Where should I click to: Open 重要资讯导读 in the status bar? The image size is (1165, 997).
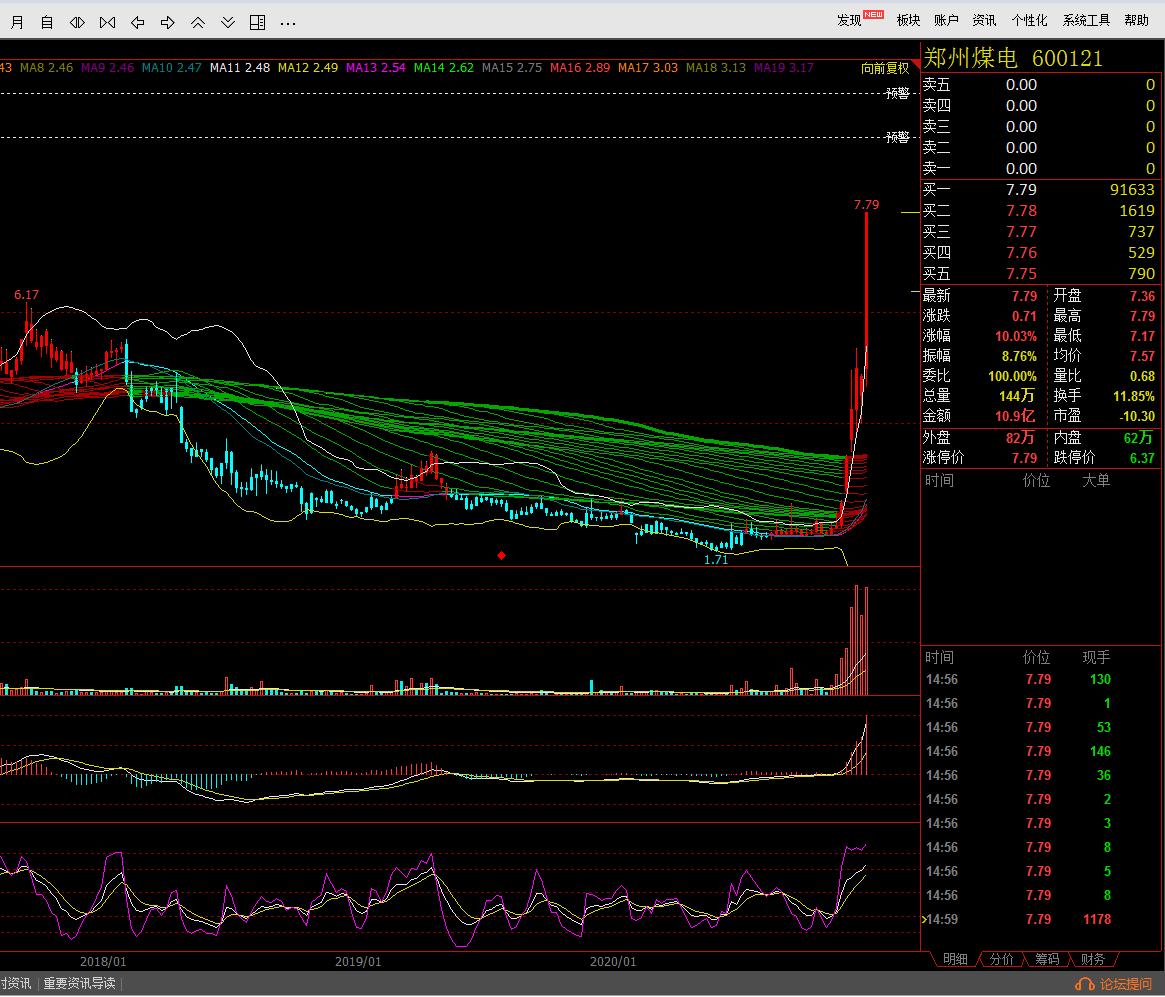coord(79,984)
